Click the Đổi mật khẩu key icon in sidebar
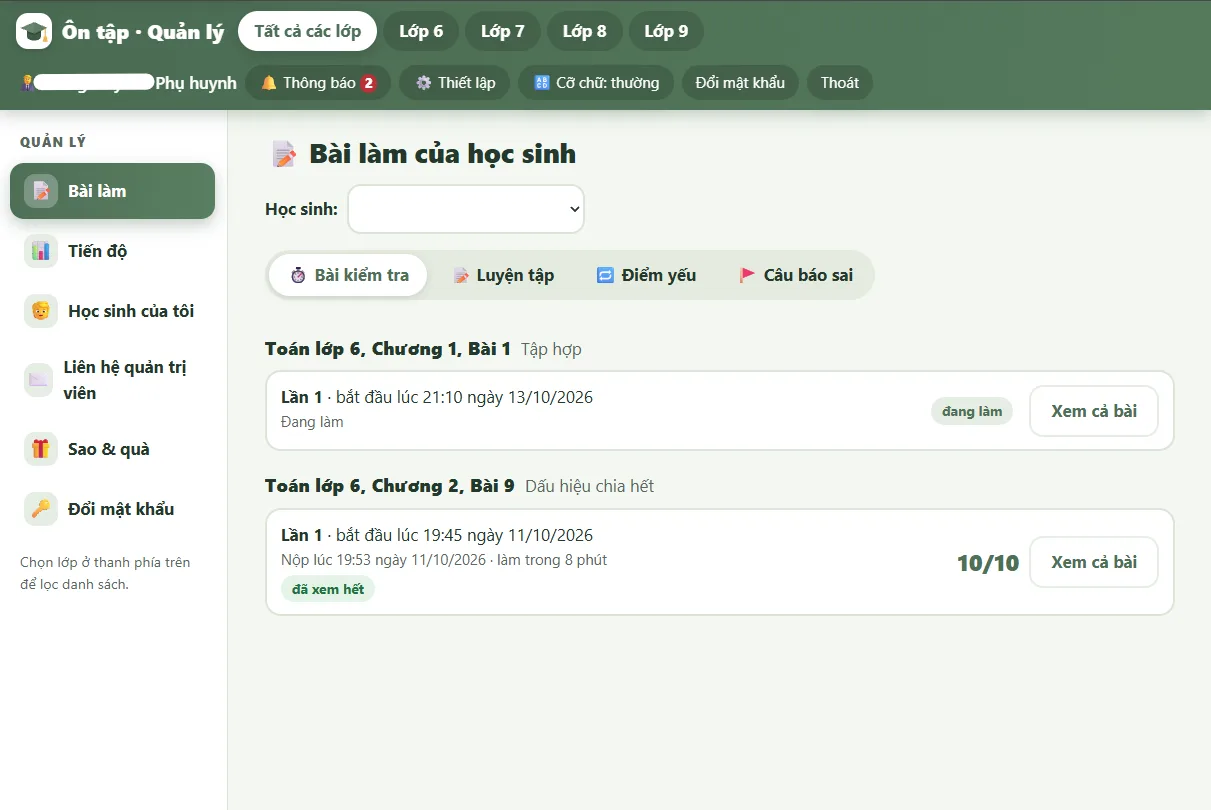The height and width of the screenshot is (810, 1211). (x=41, y=509)
